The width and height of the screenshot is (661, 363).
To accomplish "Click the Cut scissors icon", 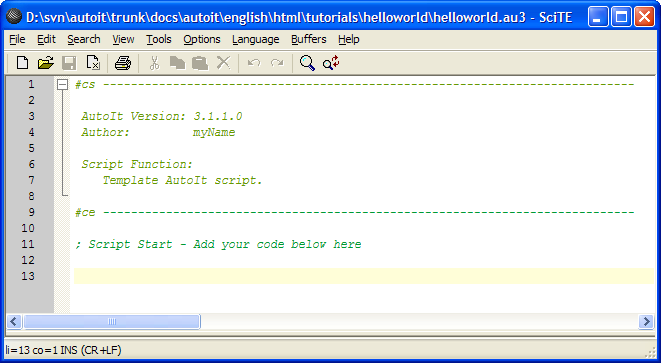I will click(154, 63).
